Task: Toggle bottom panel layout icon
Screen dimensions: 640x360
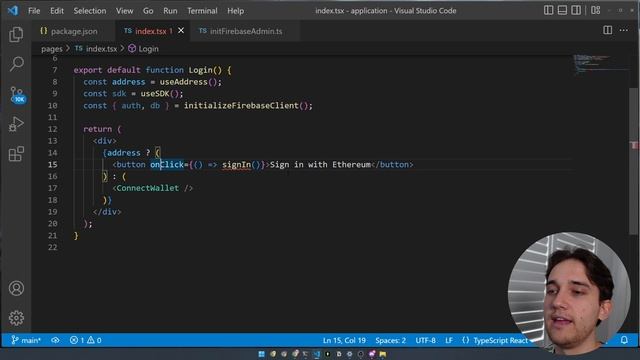Action: 562,10
